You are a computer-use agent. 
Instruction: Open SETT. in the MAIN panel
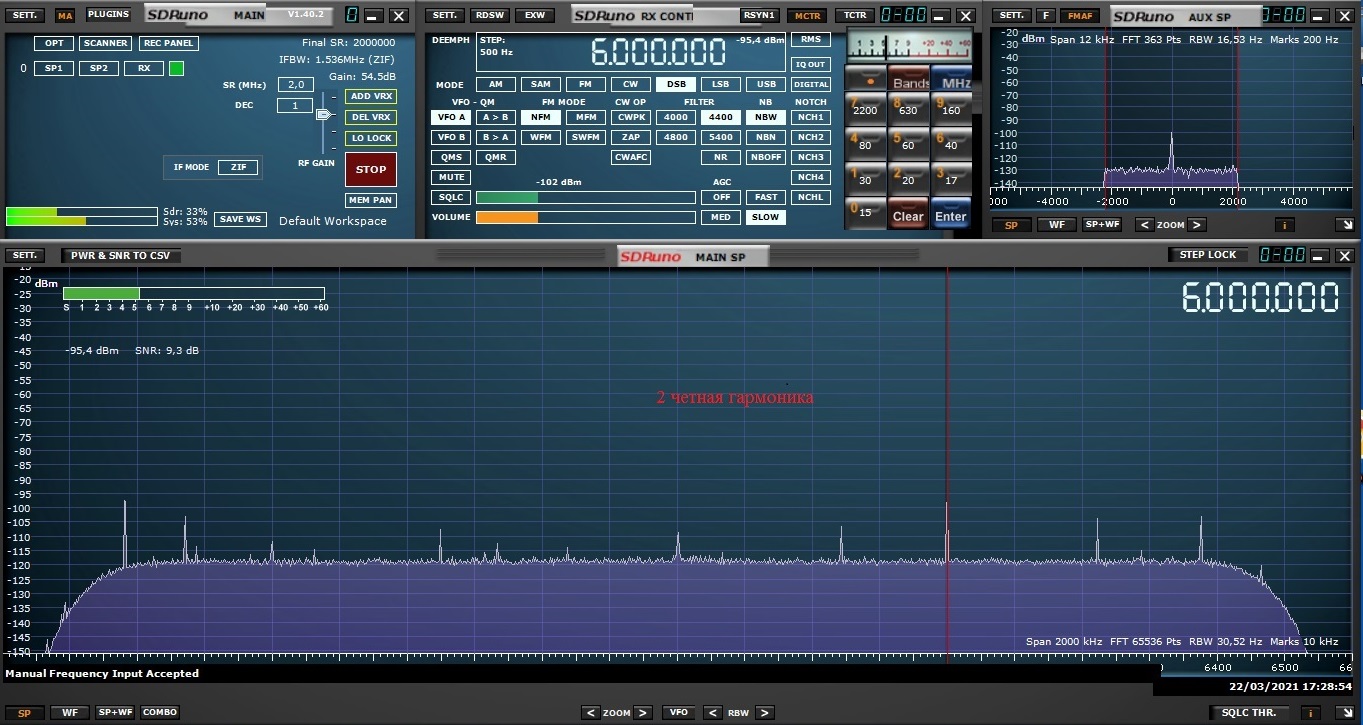point(25,16)
